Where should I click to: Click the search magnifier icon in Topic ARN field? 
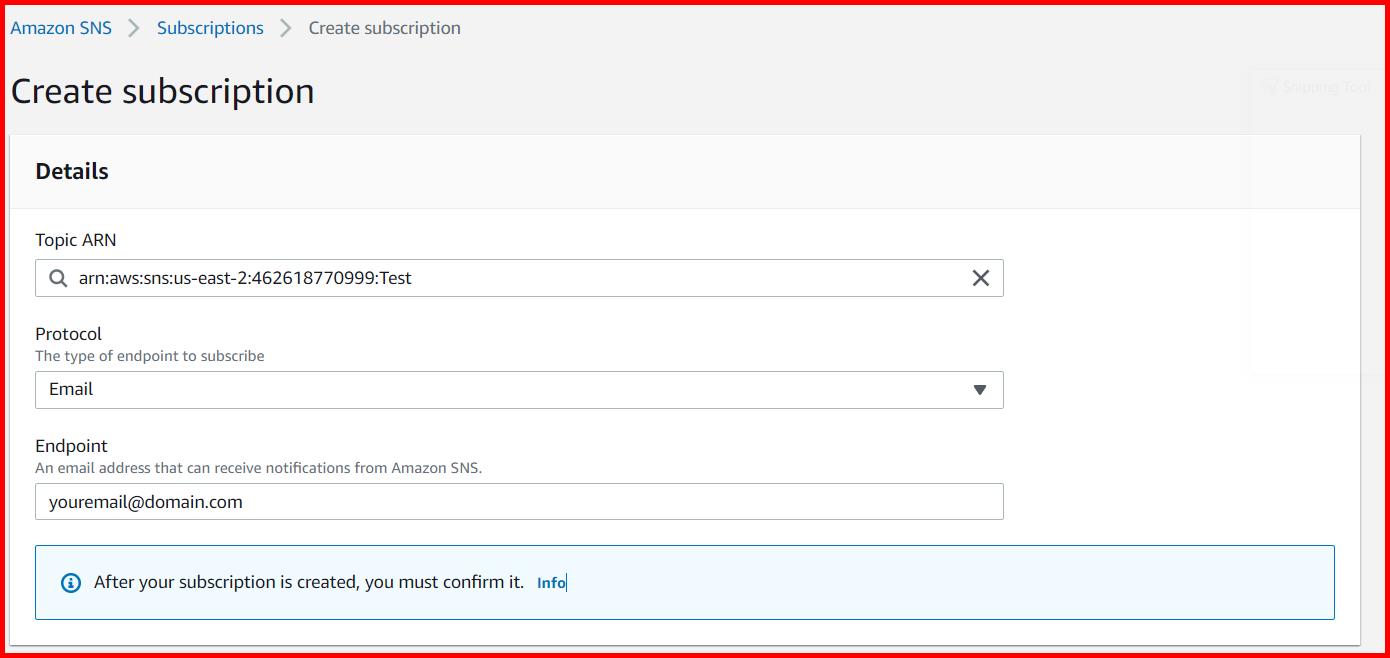click(57, 278)
